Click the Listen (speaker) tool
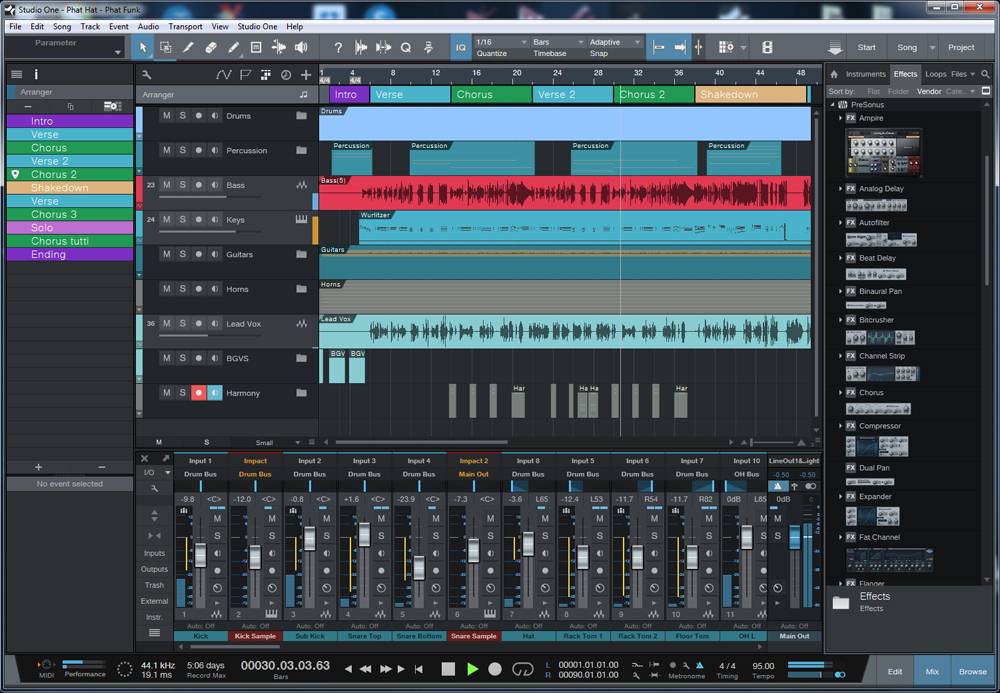The width and height of the screenshot is (1000, 693). (x=301, y=47)
